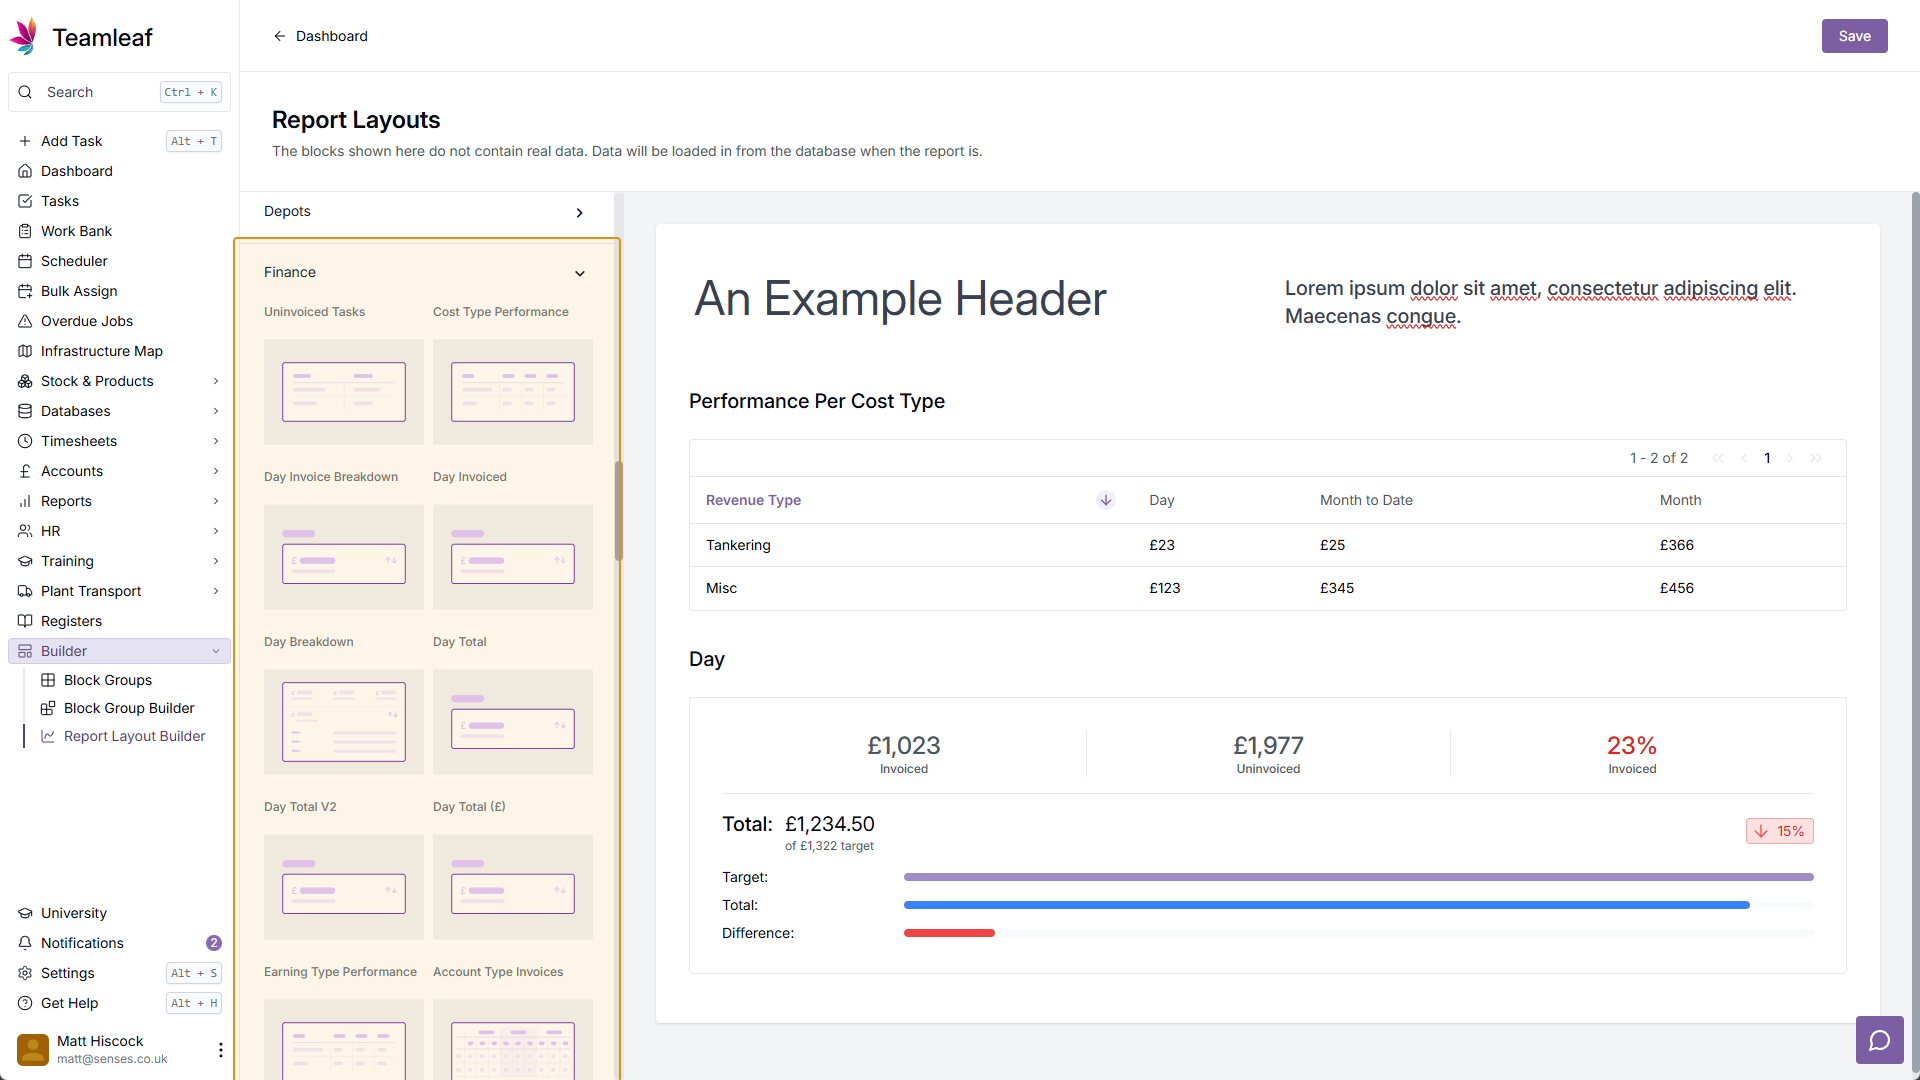Click the Scheduler calendar icon

[x=25, y=261]
